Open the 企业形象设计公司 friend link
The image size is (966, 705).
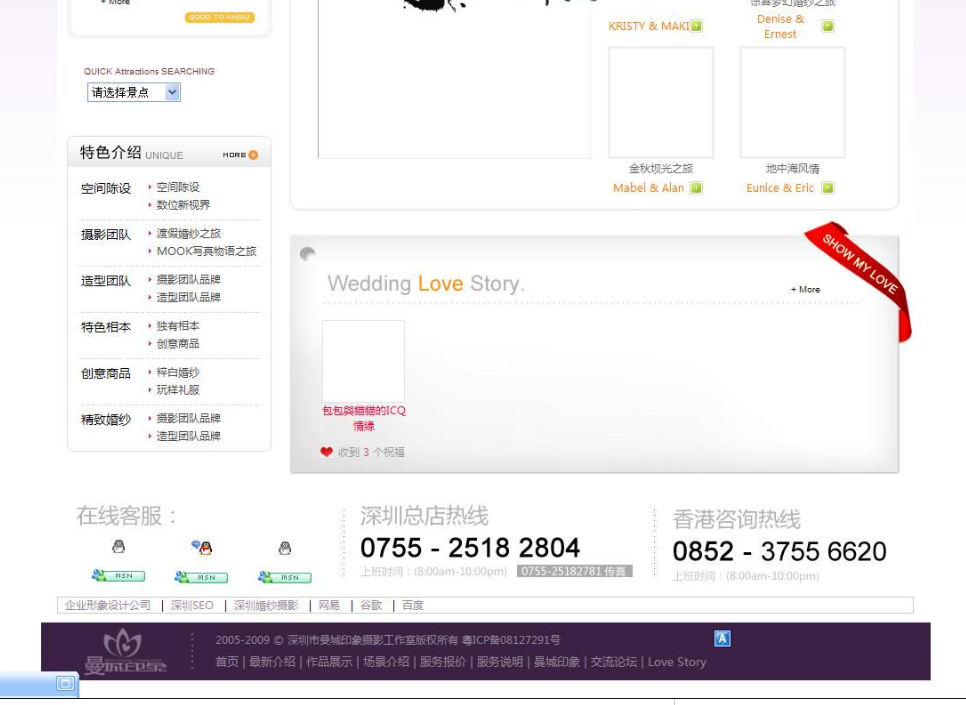pyautogui.click(x=108, y=605)
